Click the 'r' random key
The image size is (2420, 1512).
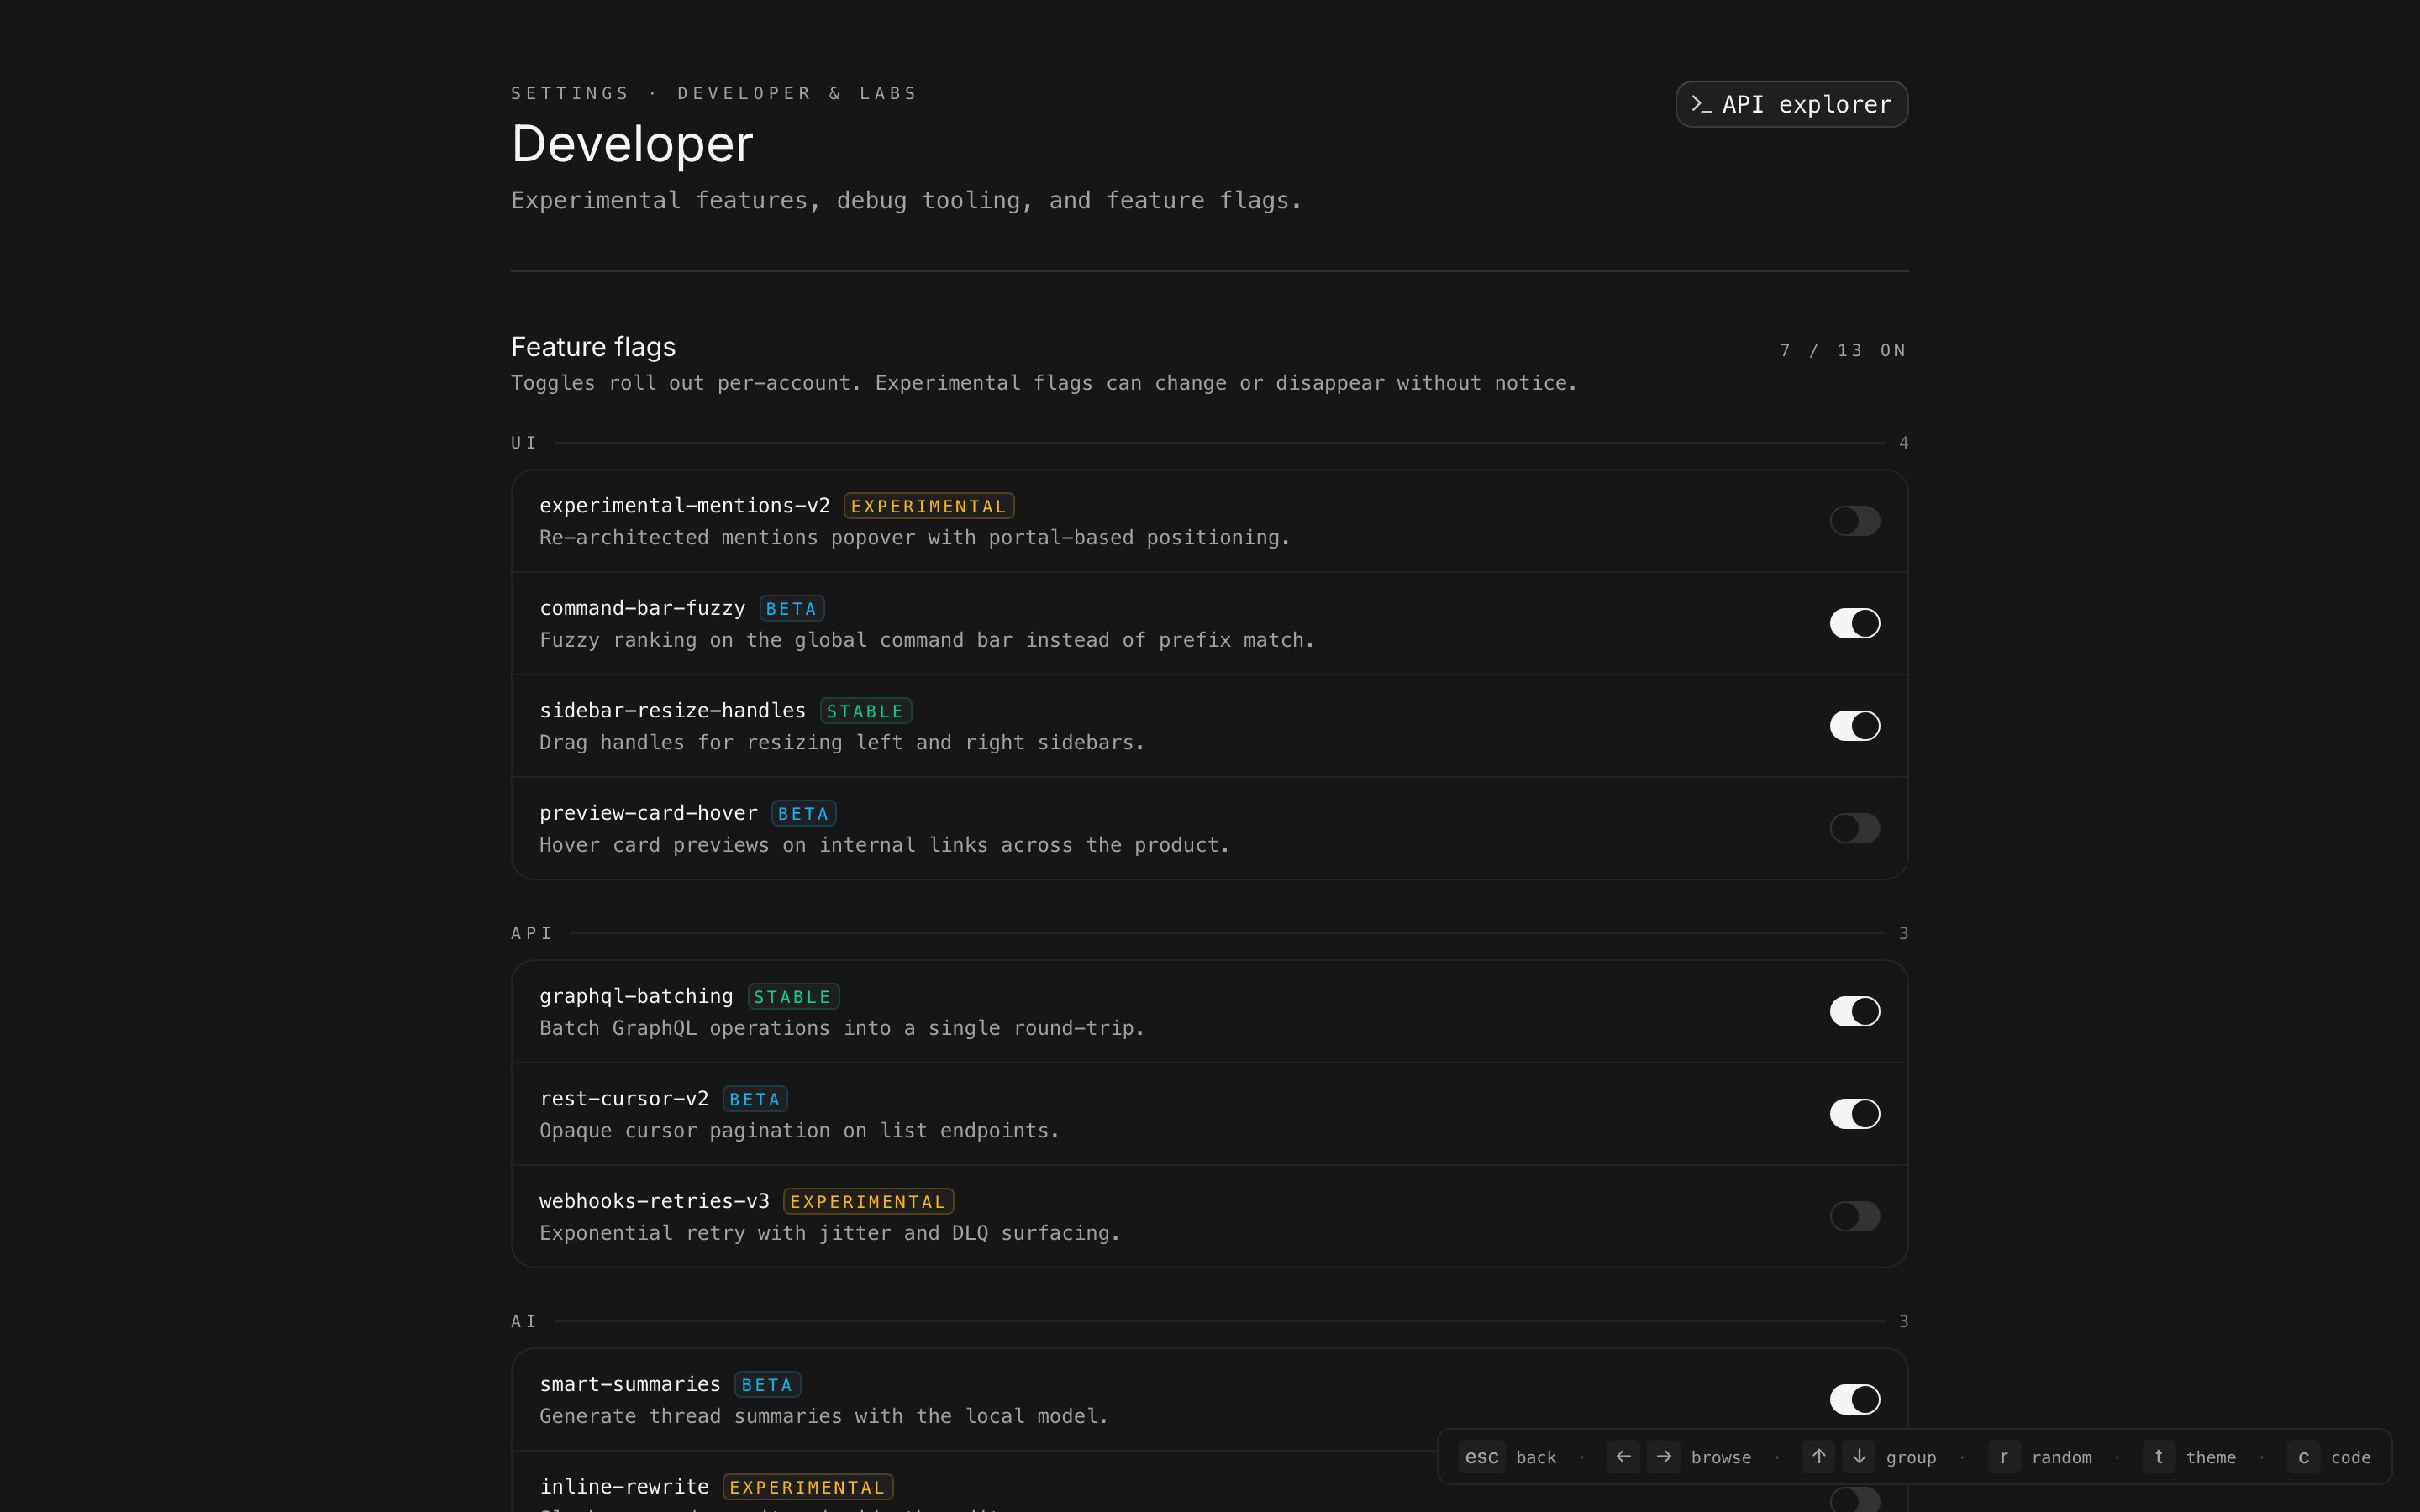pos(2003,1457)
